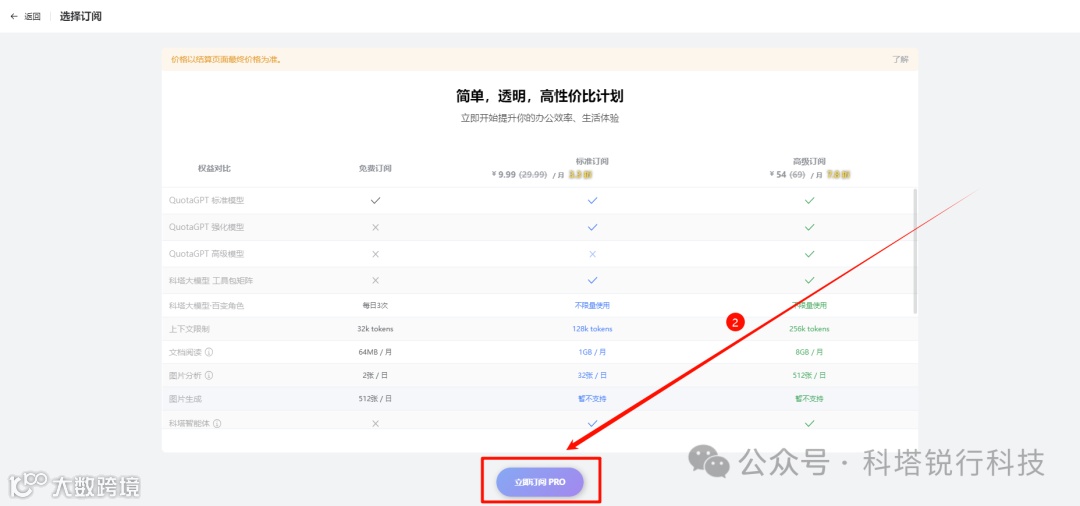
Task: Go back using the 返回 arrow
Action: point(14,17)
